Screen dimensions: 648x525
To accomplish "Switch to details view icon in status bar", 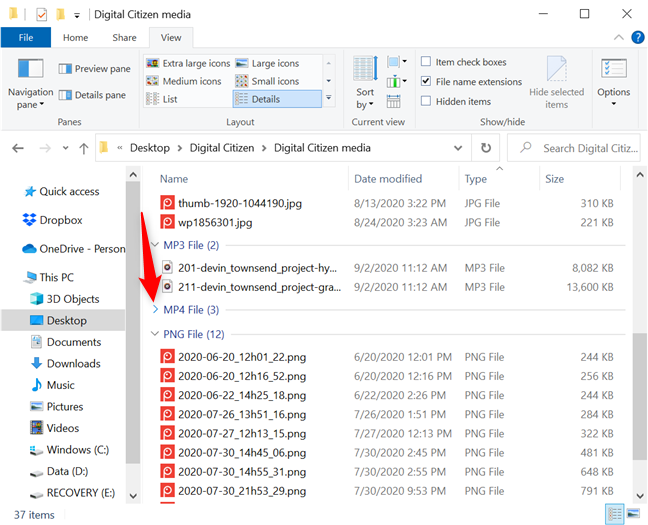I will (x=615, y=514).
